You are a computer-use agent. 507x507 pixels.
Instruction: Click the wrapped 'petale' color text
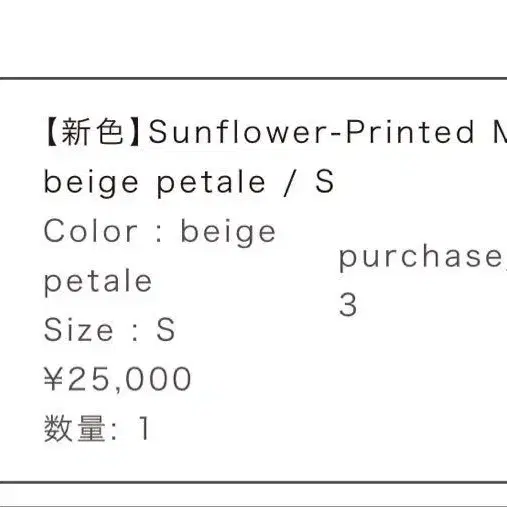(98, 282)
